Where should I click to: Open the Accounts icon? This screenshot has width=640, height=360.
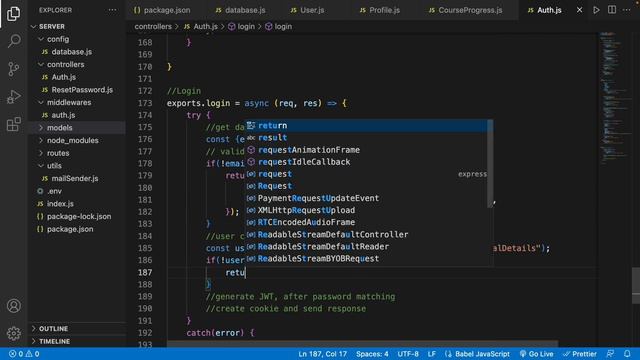pos(13,306)
